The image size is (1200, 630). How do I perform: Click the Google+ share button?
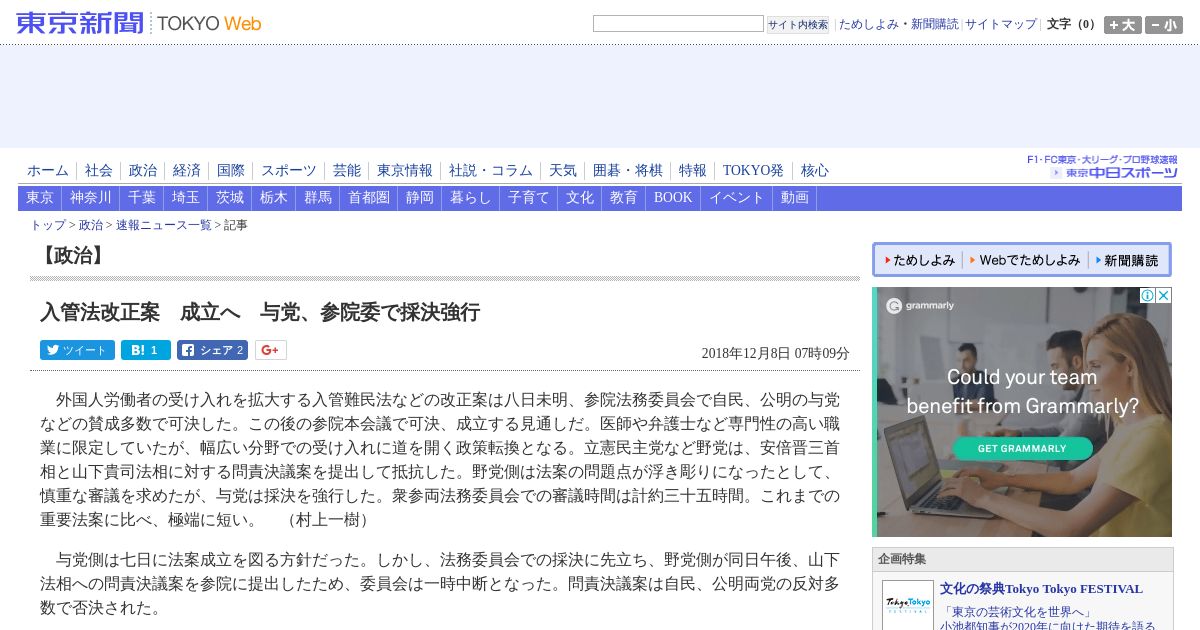(x=271, y=350)
